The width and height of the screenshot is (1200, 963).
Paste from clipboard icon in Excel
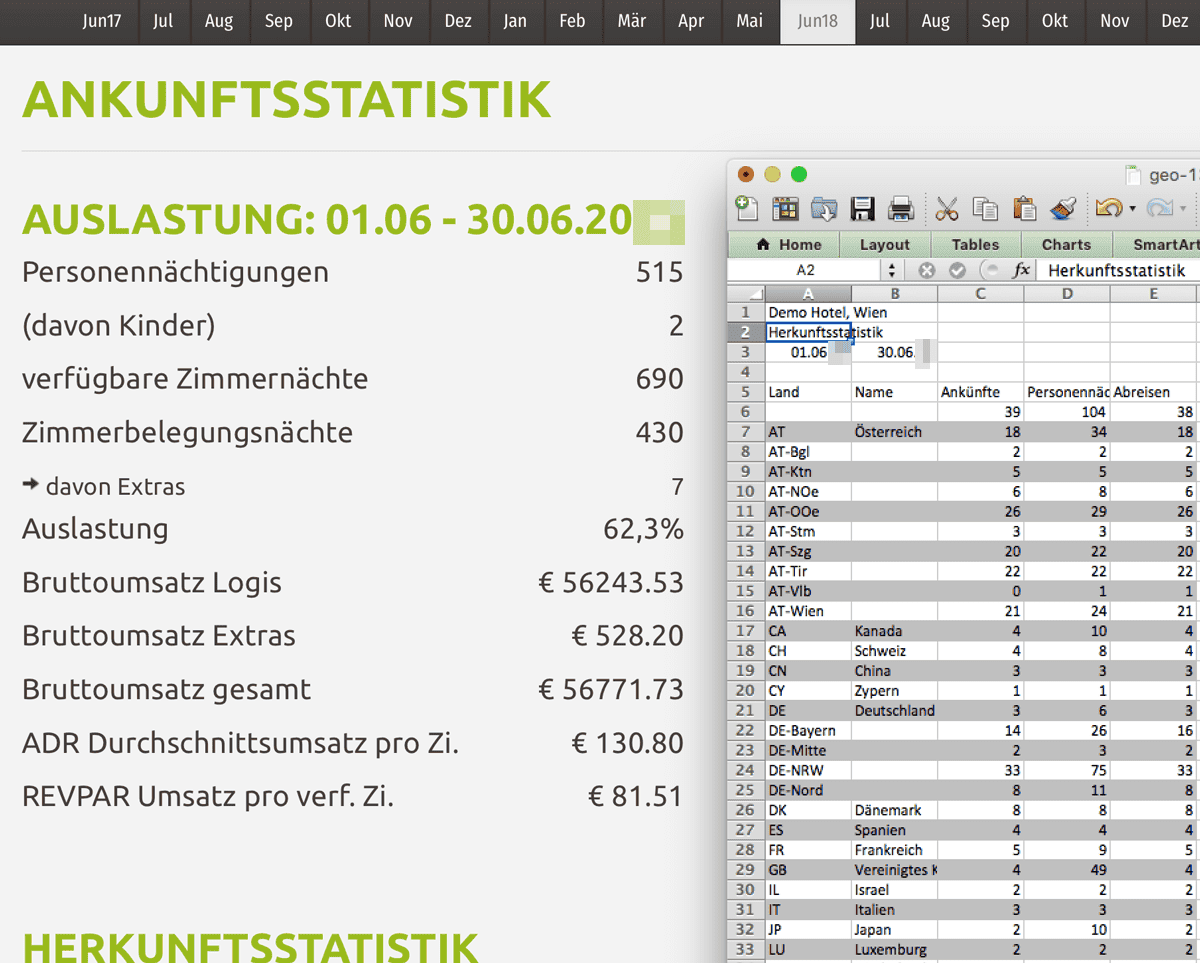pyautogui.click(x=1024, y=208)
